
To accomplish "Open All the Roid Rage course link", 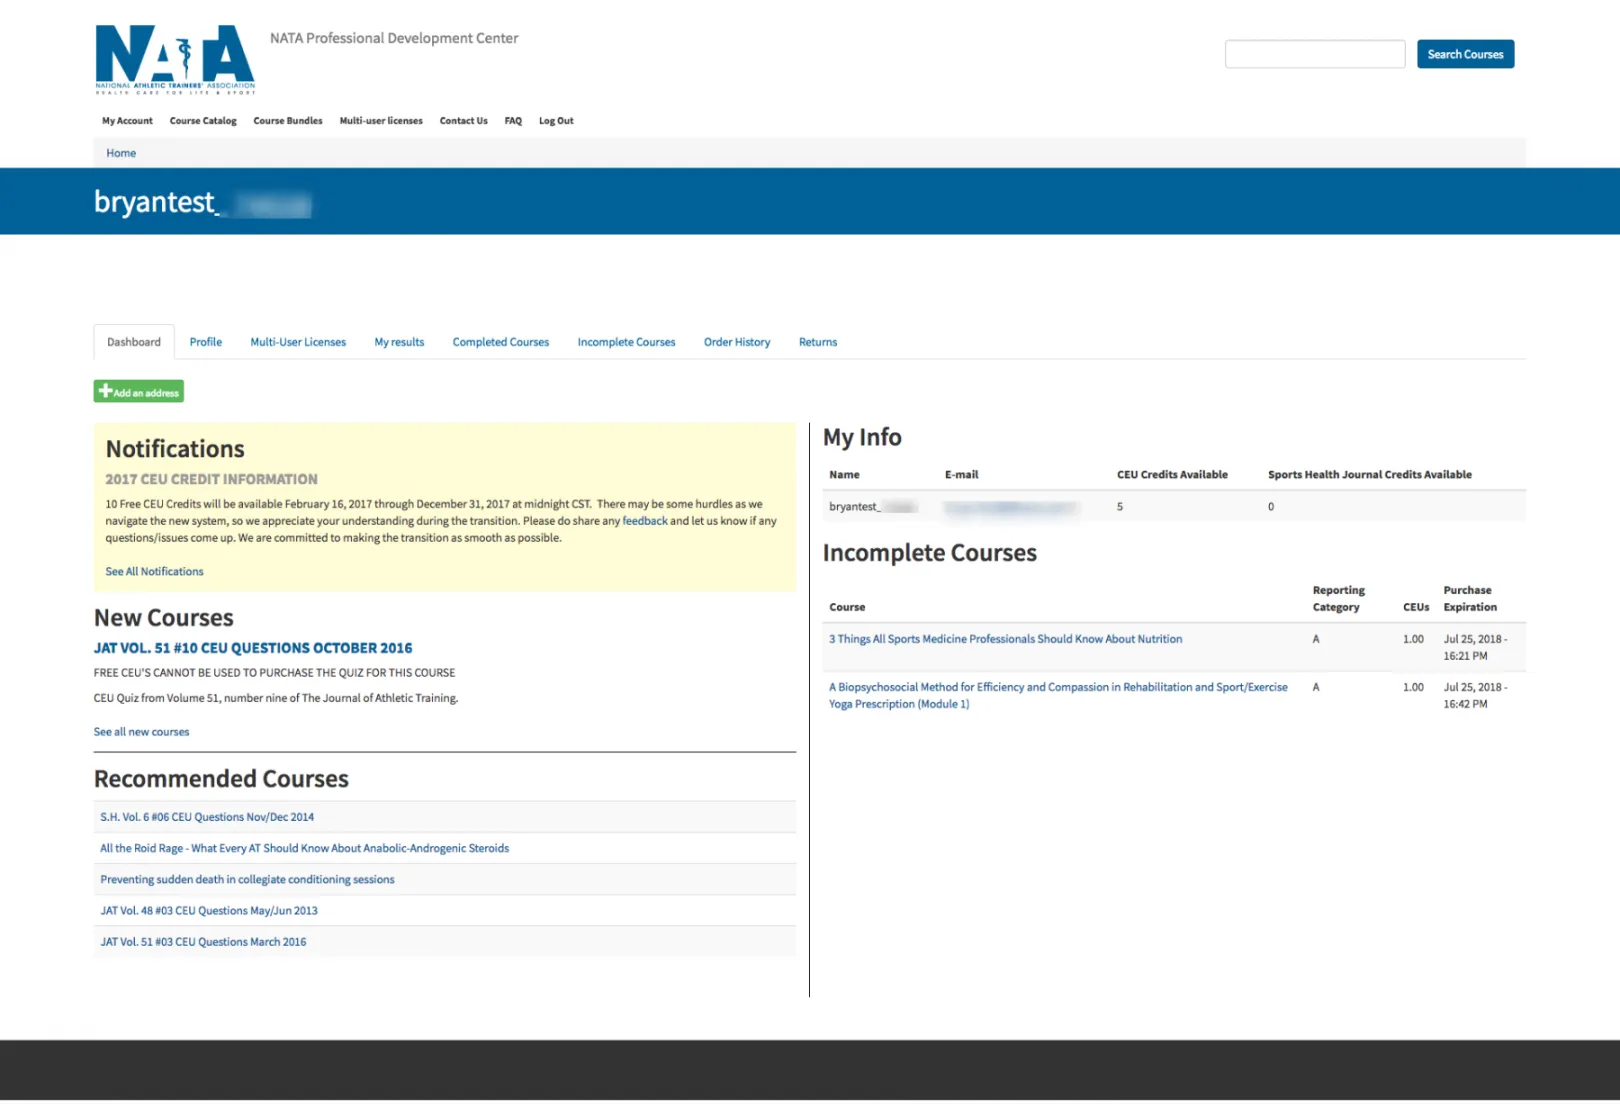I will click(304, 848).
